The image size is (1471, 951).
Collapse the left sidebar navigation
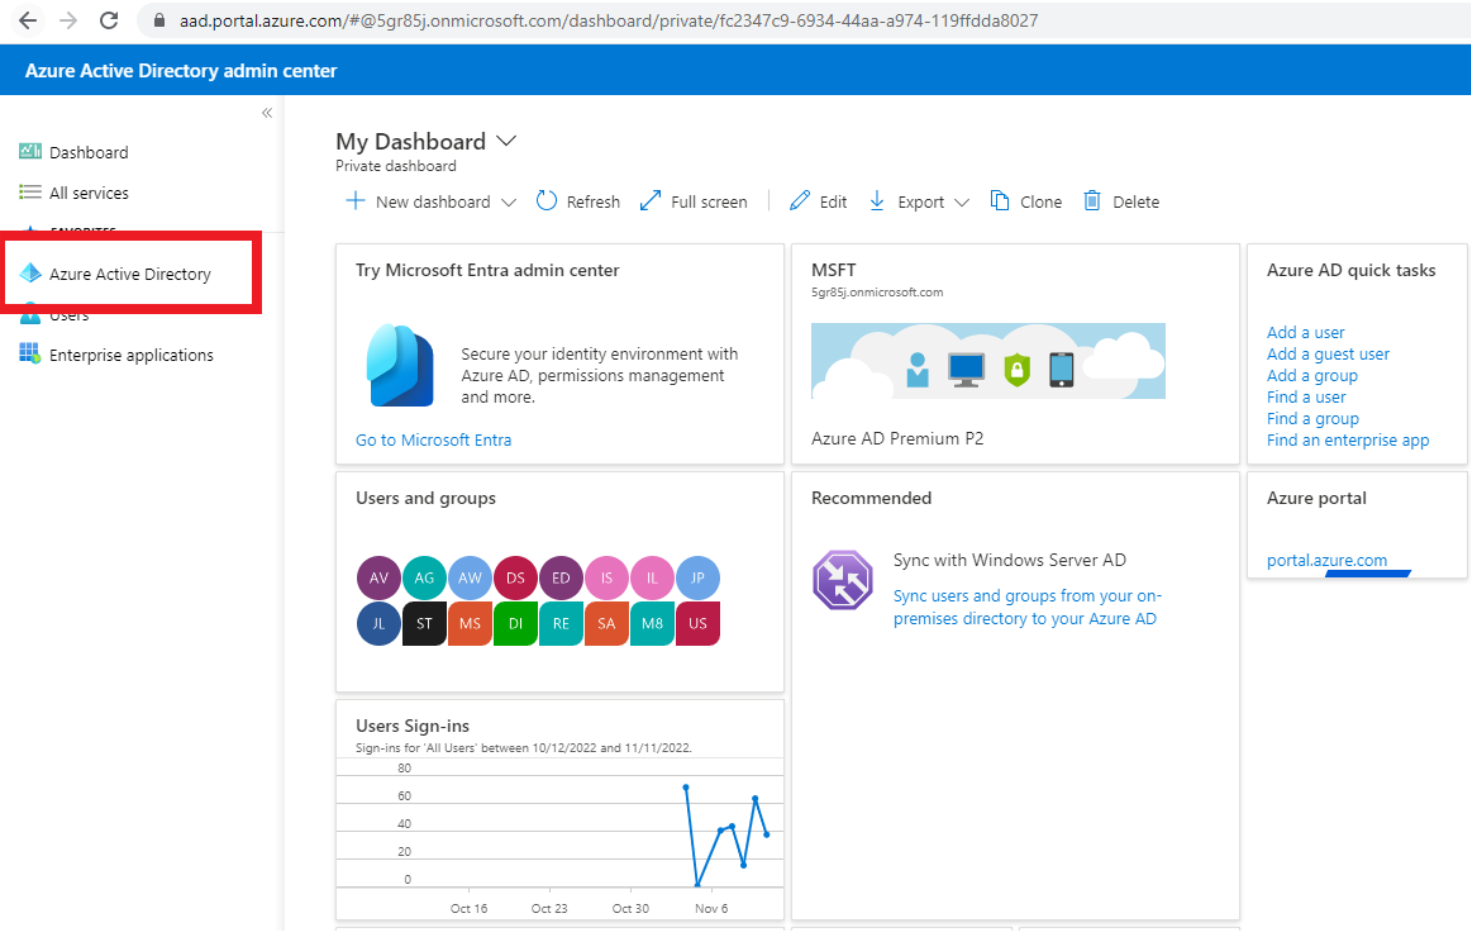tap(267, 113)
